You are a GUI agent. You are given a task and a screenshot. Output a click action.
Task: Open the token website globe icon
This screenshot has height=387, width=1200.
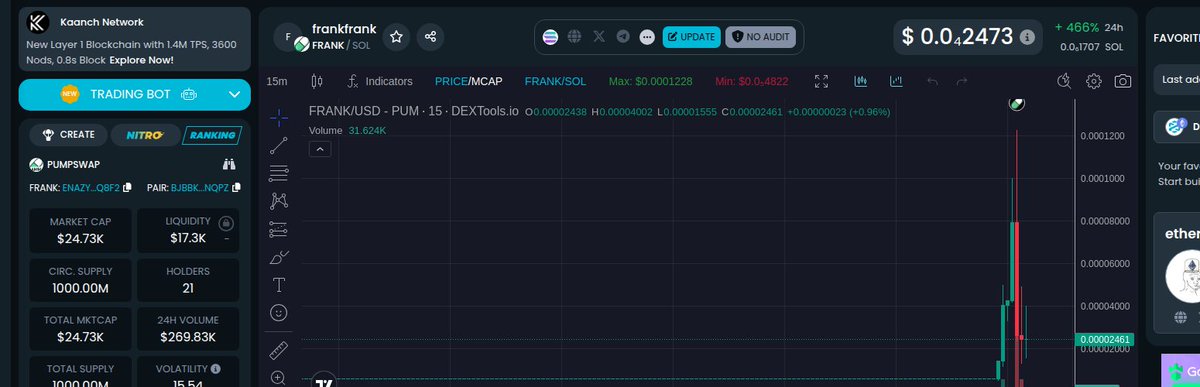[x=574, y=37]
